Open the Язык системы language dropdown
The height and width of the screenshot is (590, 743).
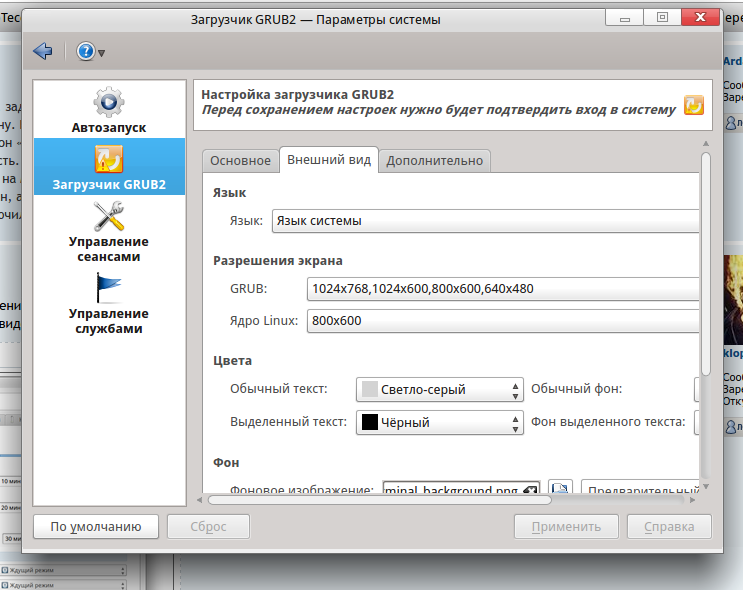pyautogui.click(x=485, y=221)
